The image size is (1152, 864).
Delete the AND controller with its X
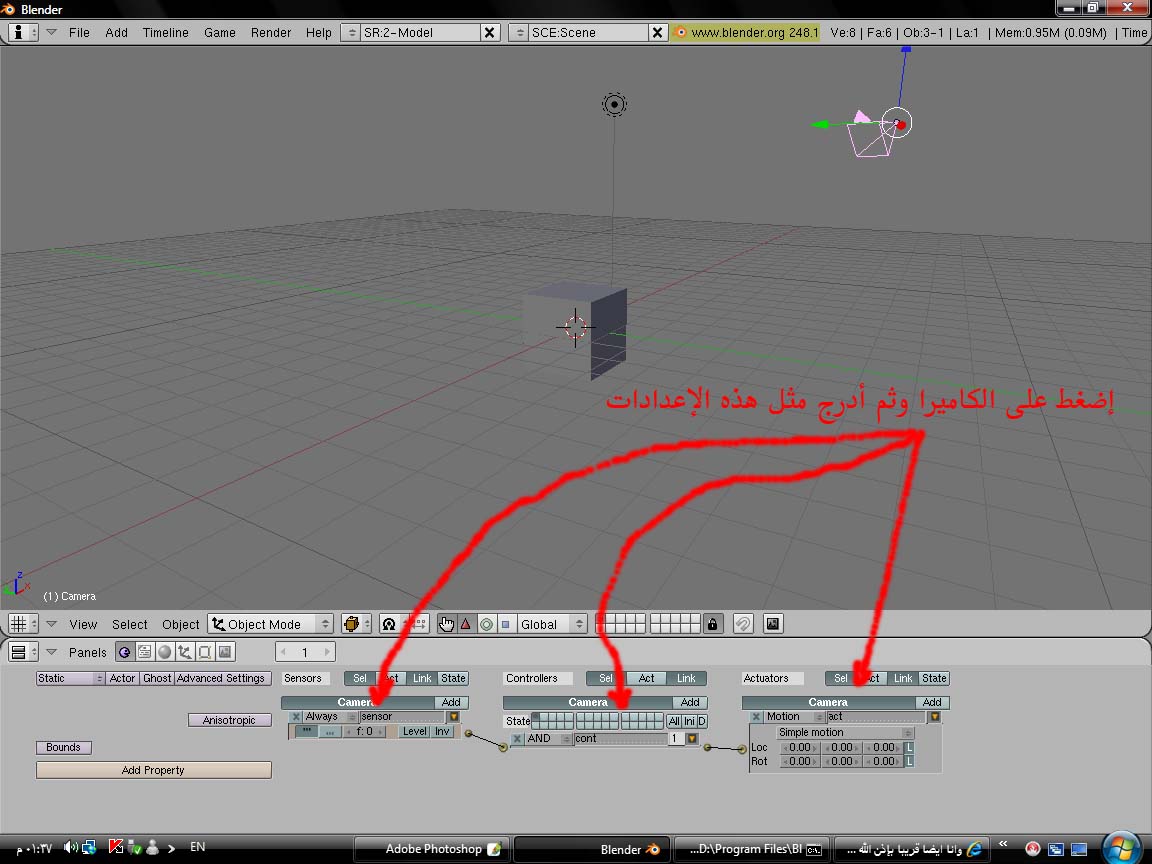[517, 738]
